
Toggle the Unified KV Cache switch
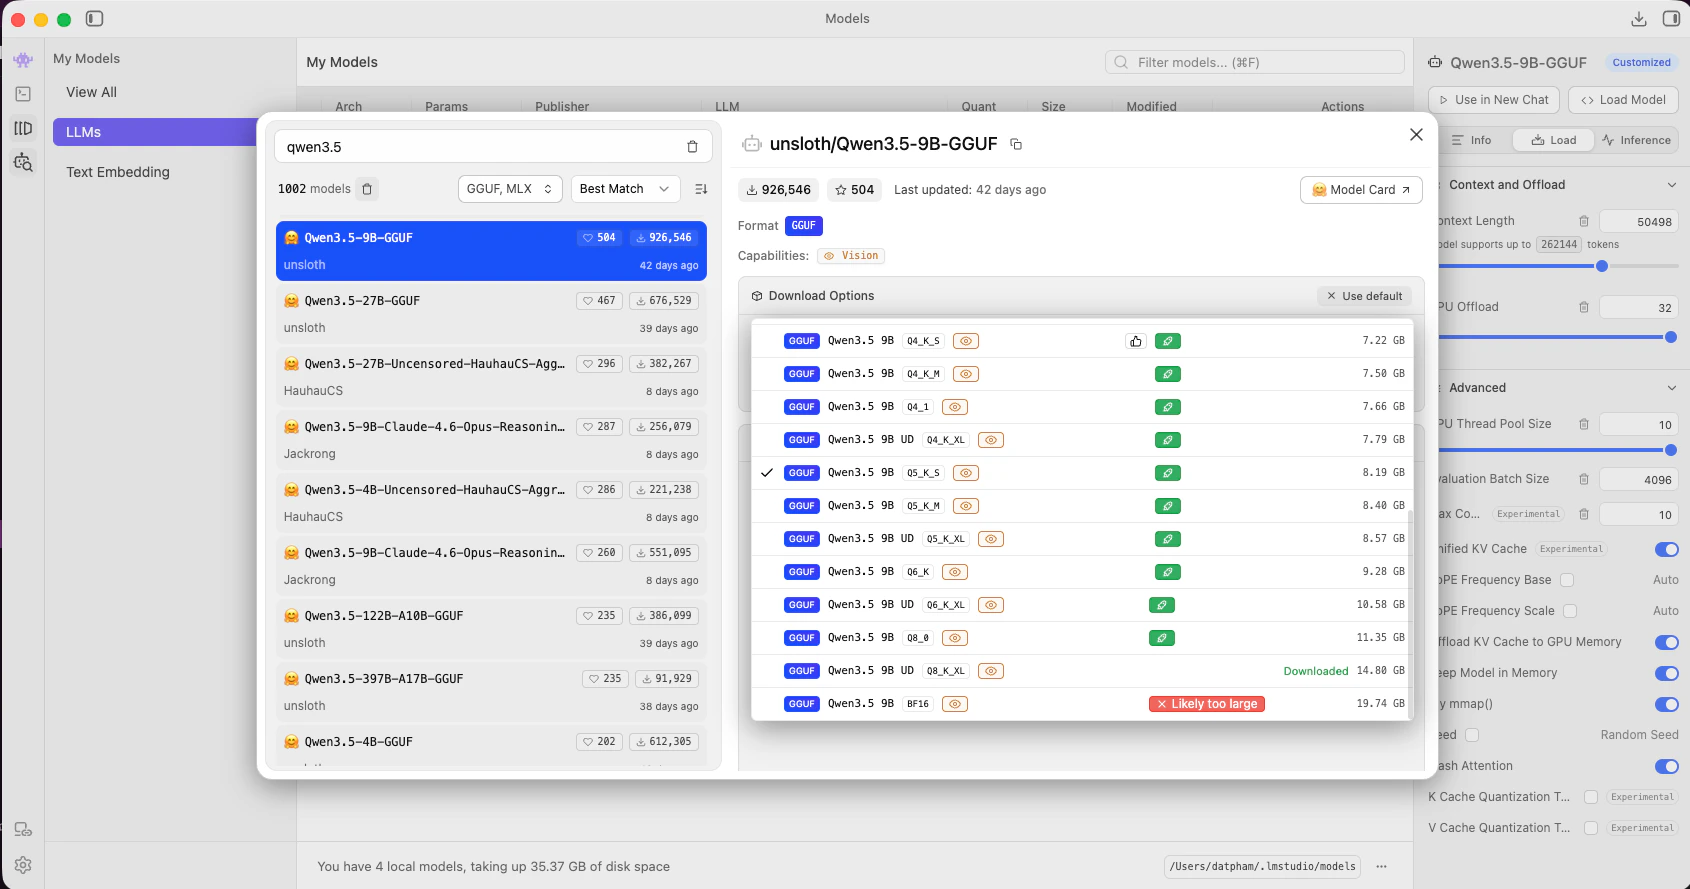[1666, 549]
